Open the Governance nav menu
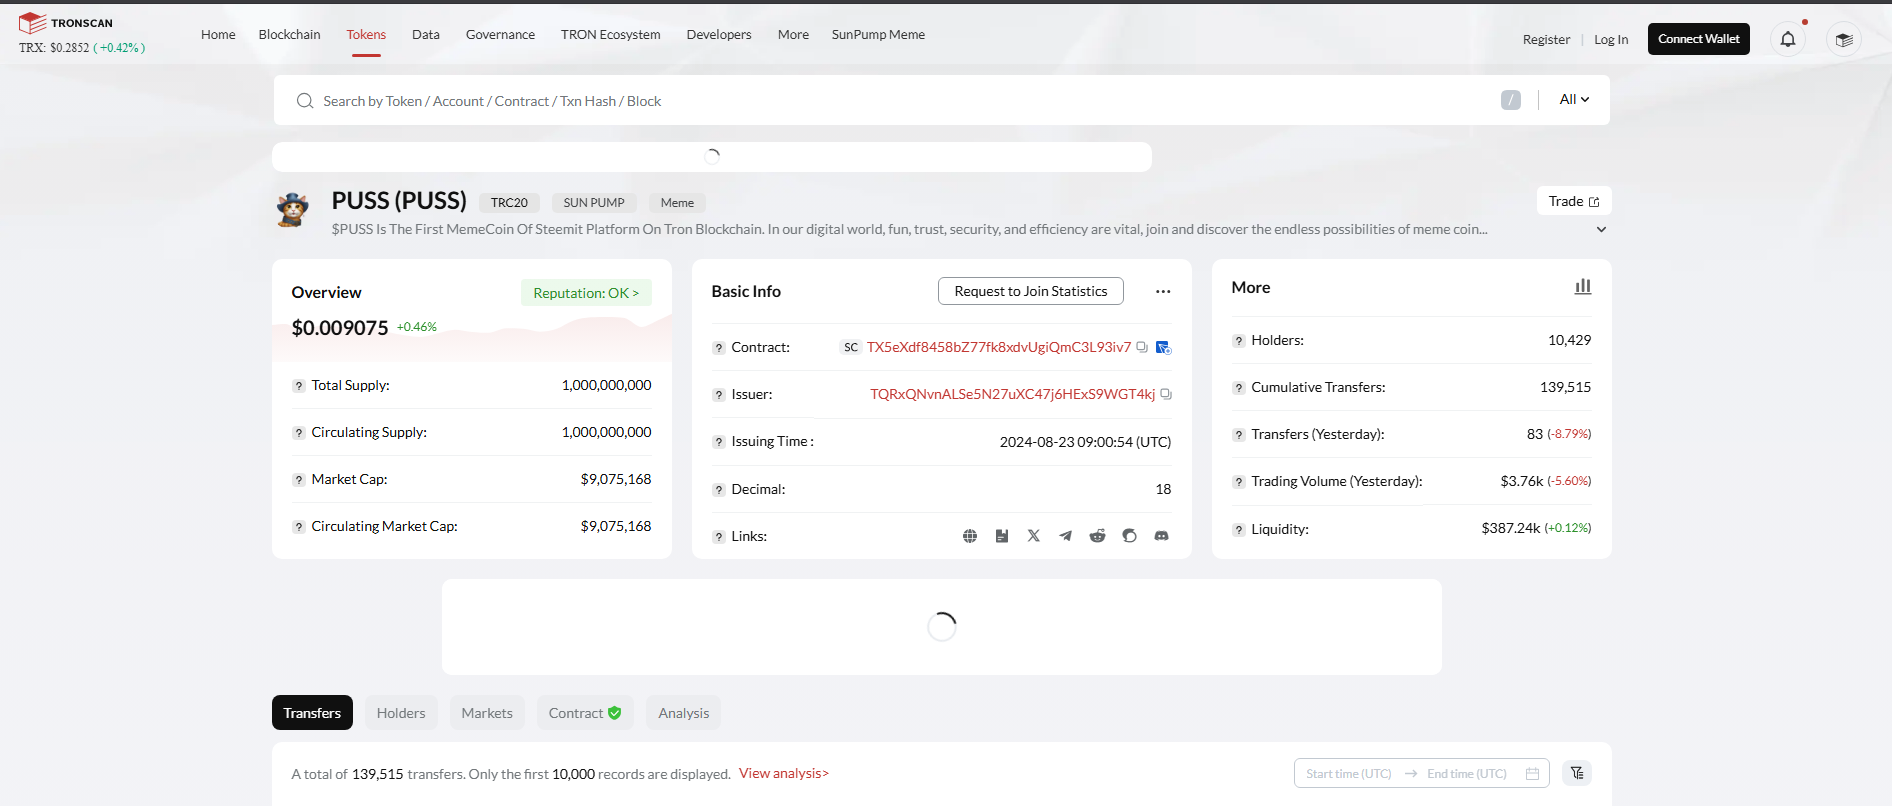The image size is (1892, 806). click(x=500, y=34)
